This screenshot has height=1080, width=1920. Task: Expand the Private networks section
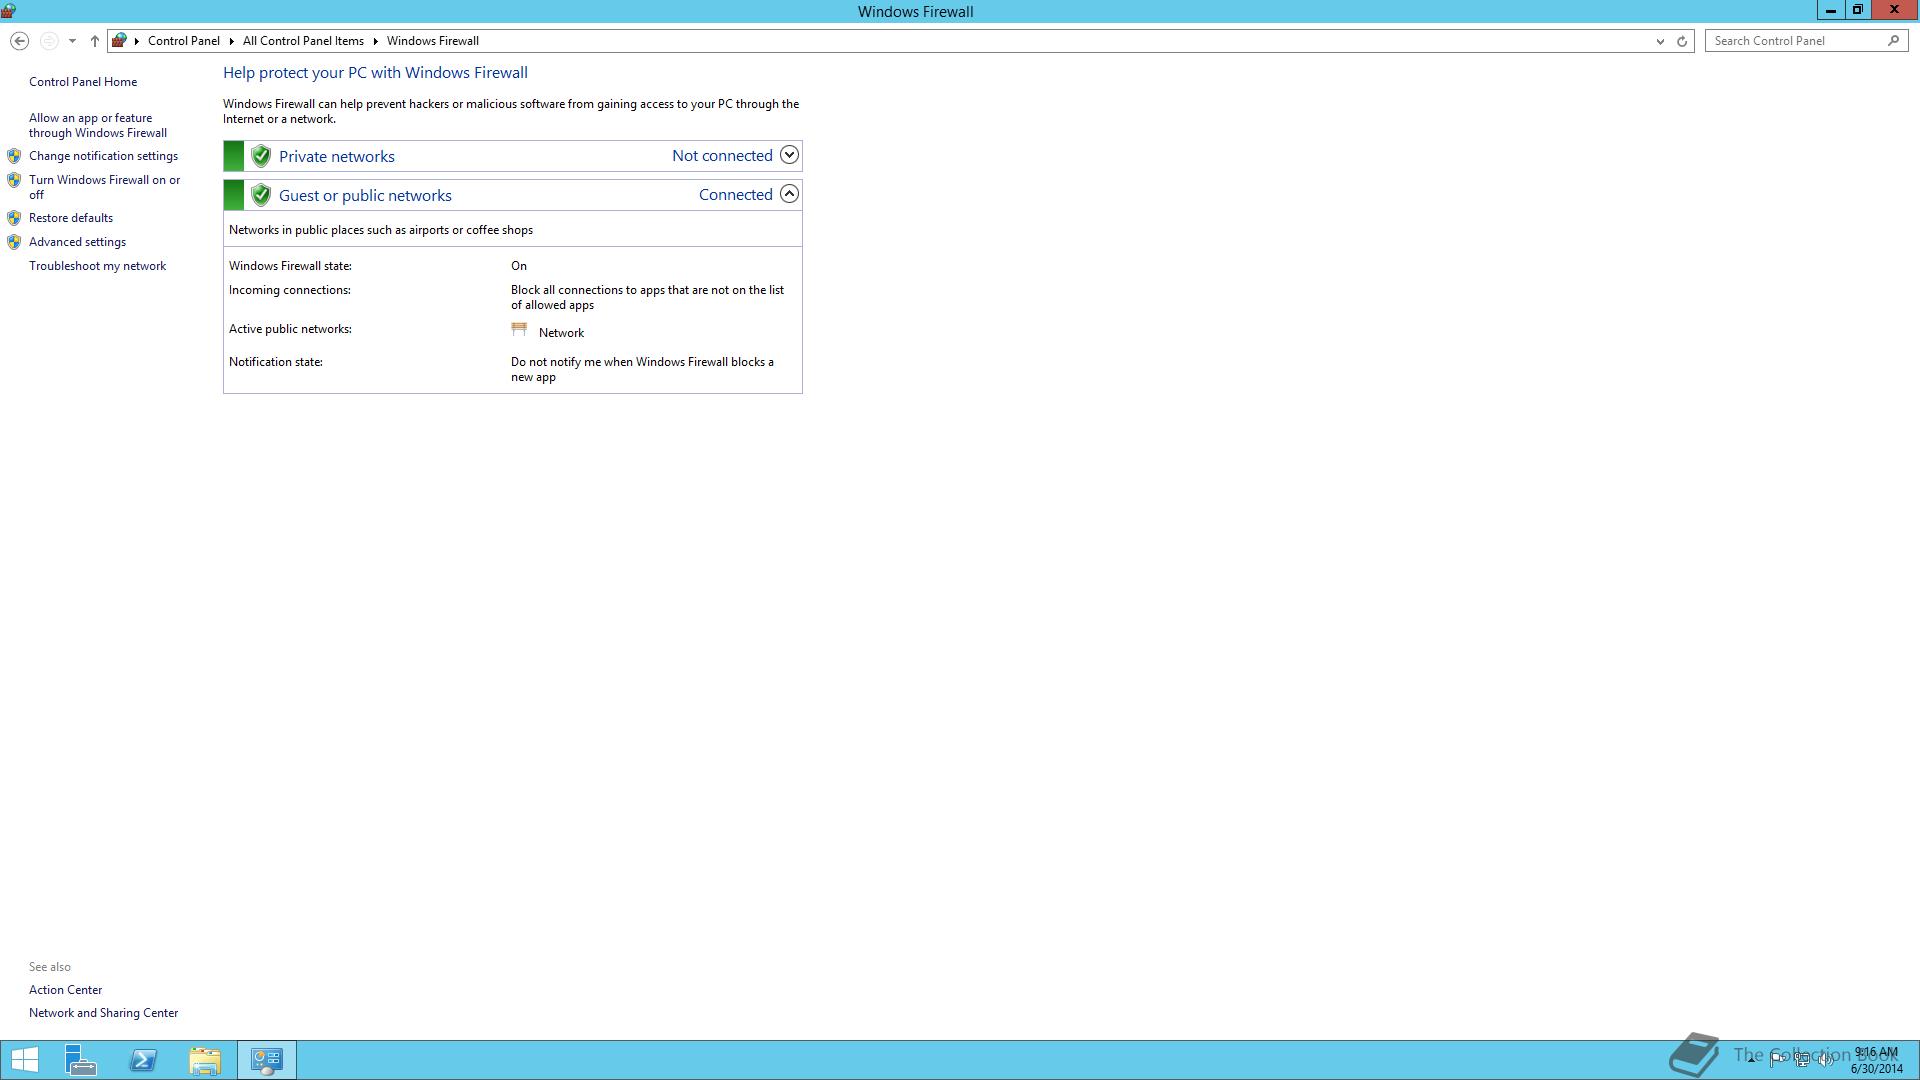click(789, 155)
